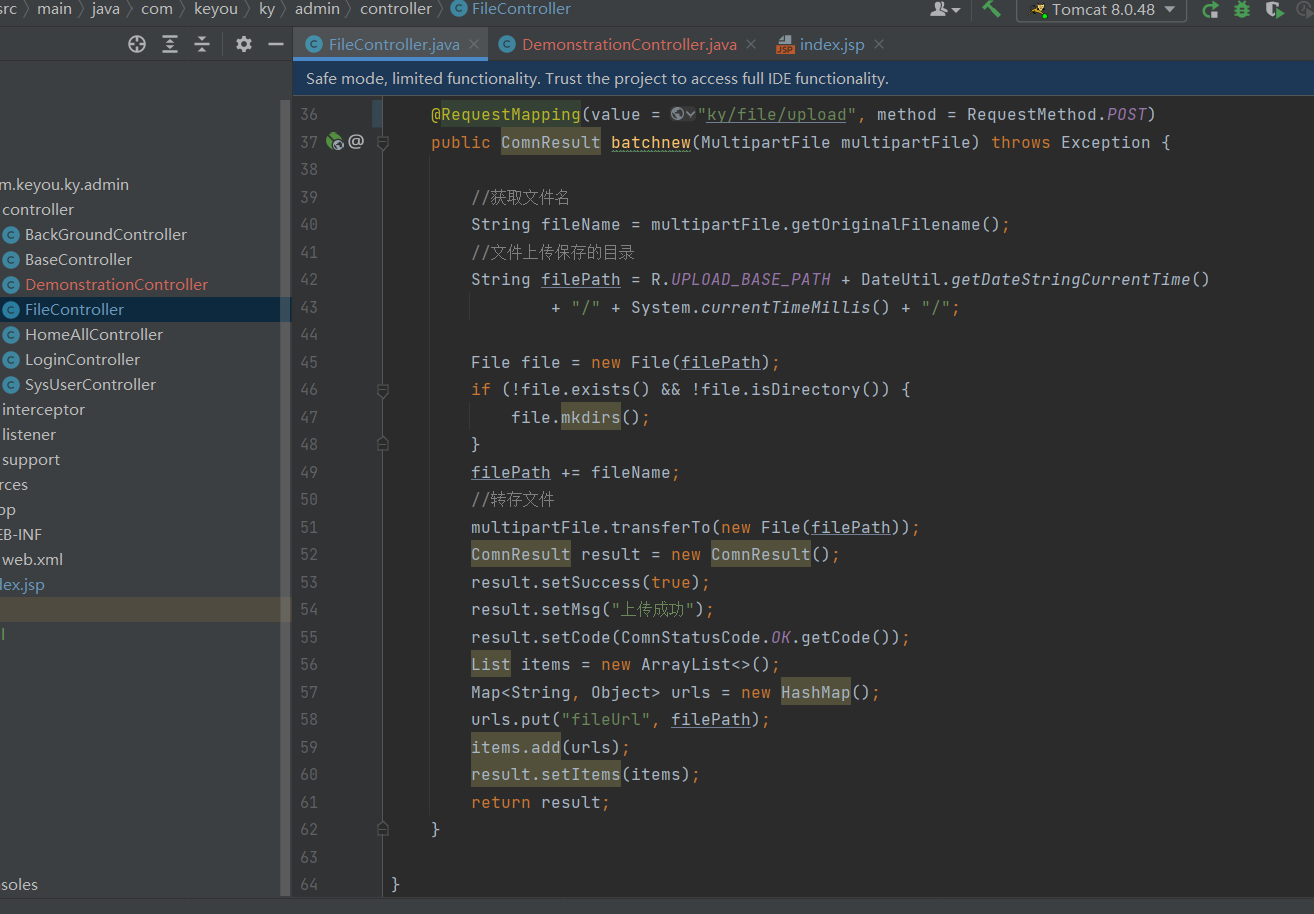Screen dimensions: 1314x914
Task: Click the HashMap type on line 57
Action: click(816, 692)
